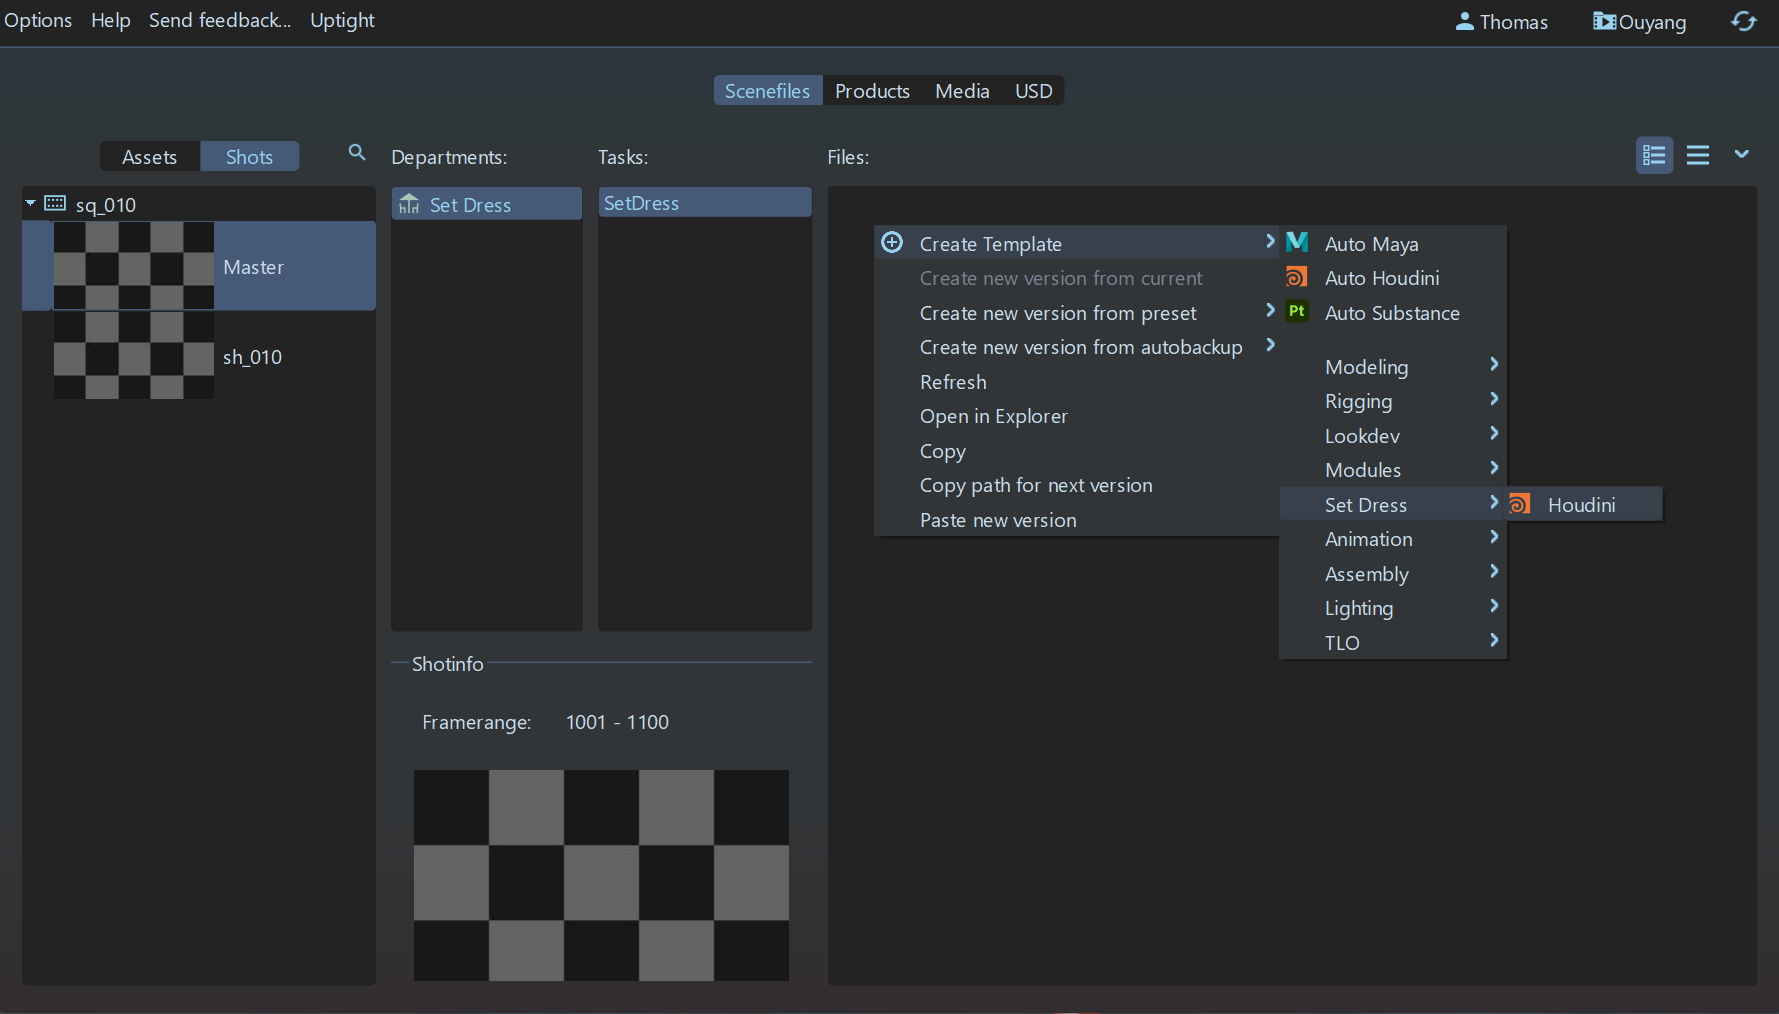Screen dimensions: 1779x1014
Task: Switch to the USD tab
Action: [x=1033, y=91]
